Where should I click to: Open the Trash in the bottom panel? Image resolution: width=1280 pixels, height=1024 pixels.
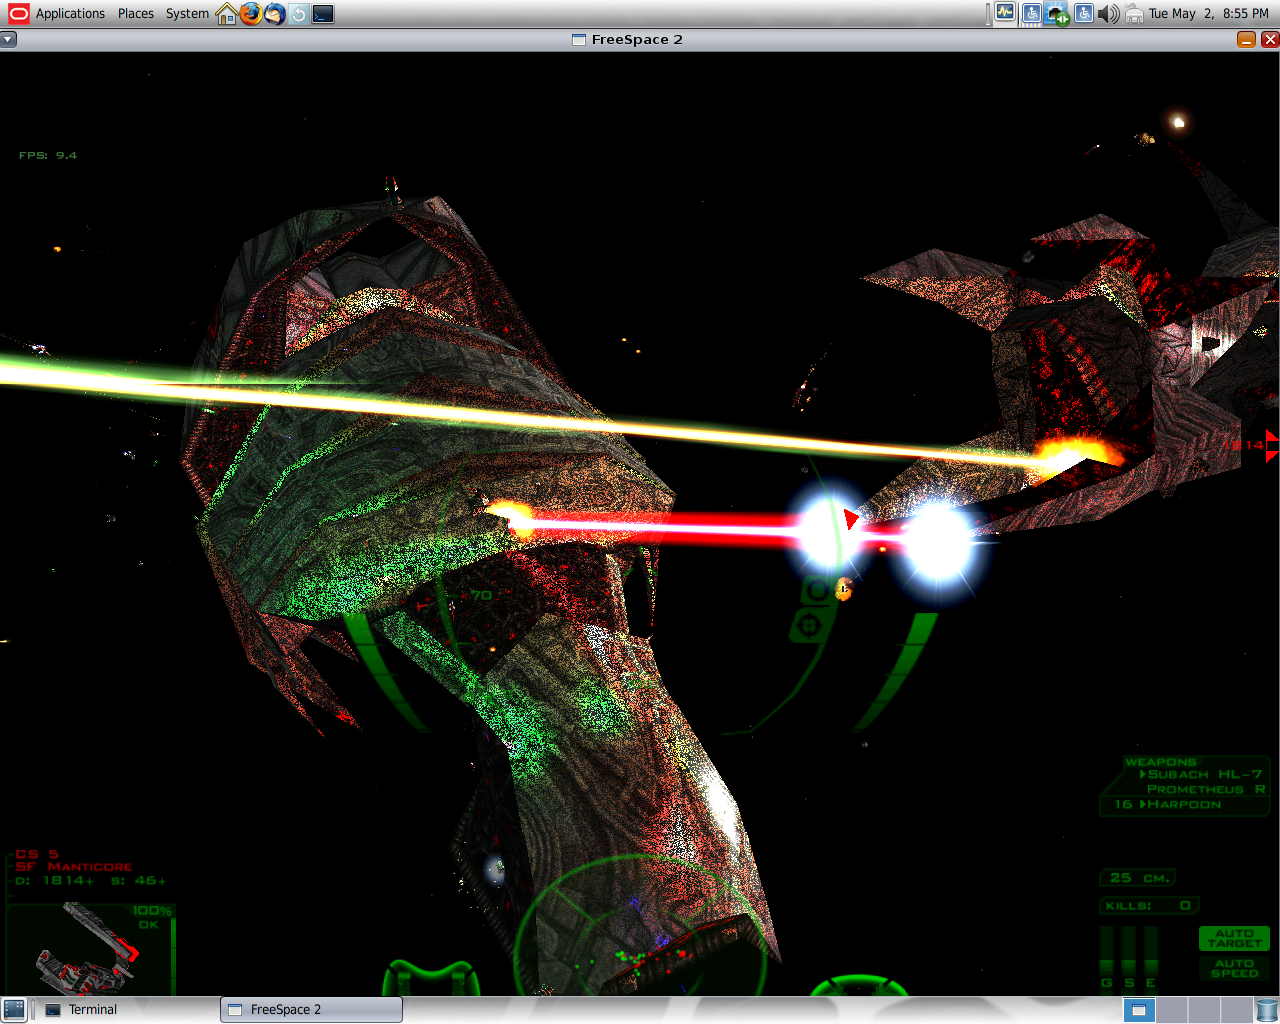pyautogui.click(x=1267, y=1009)
